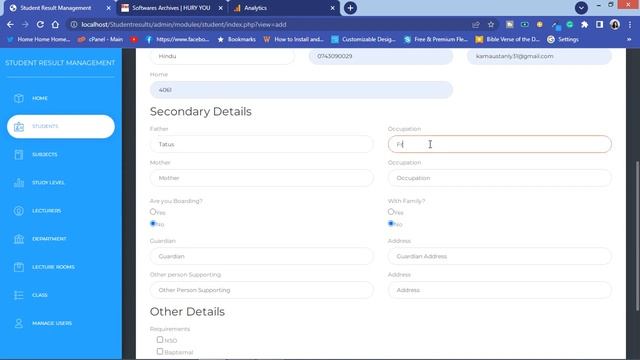Open the Study Level sidebar item
This screenshot has height=360, width=640.
(x=48, y=182)
